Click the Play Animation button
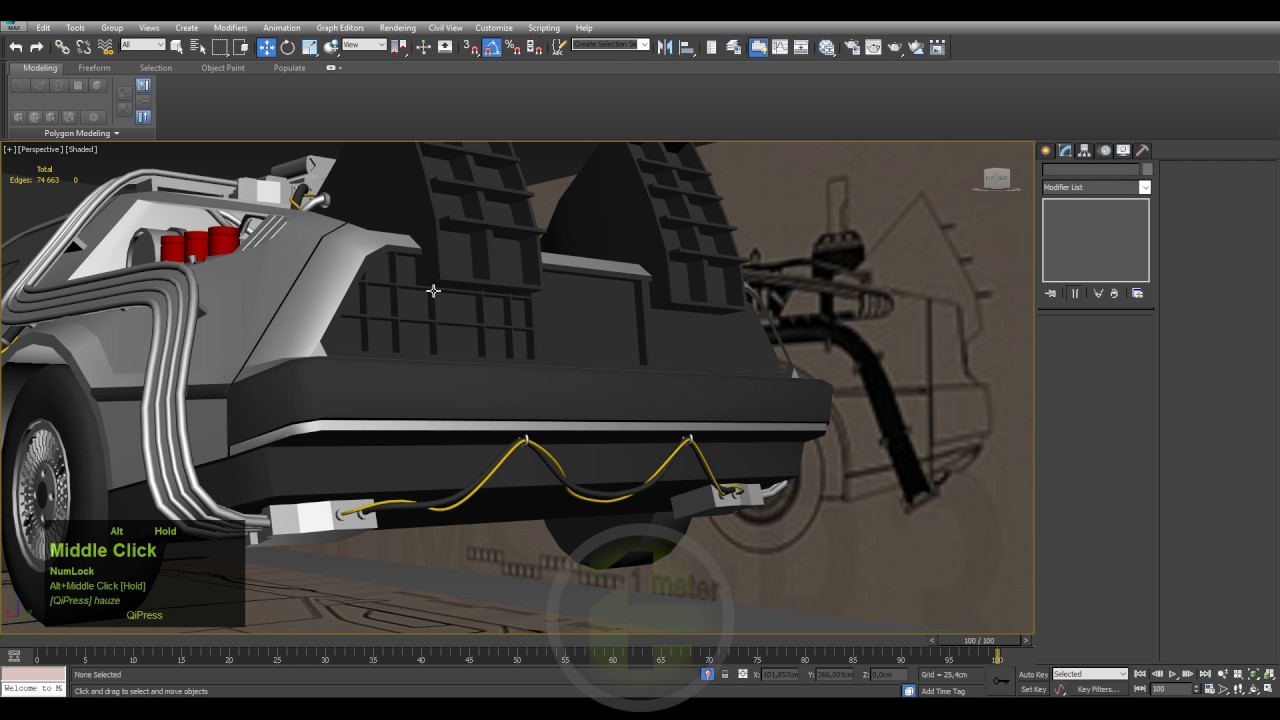 (1173, 674)
